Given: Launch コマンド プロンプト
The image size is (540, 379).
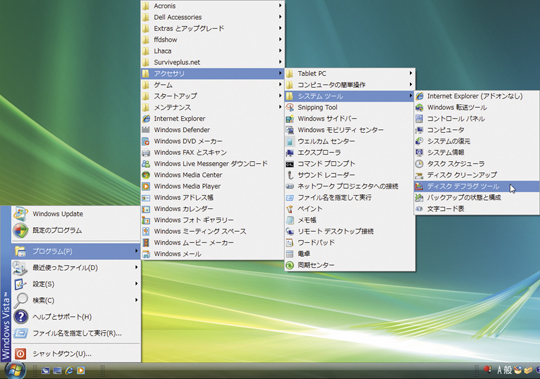Looking at the screenshot, I should [350, 164].
